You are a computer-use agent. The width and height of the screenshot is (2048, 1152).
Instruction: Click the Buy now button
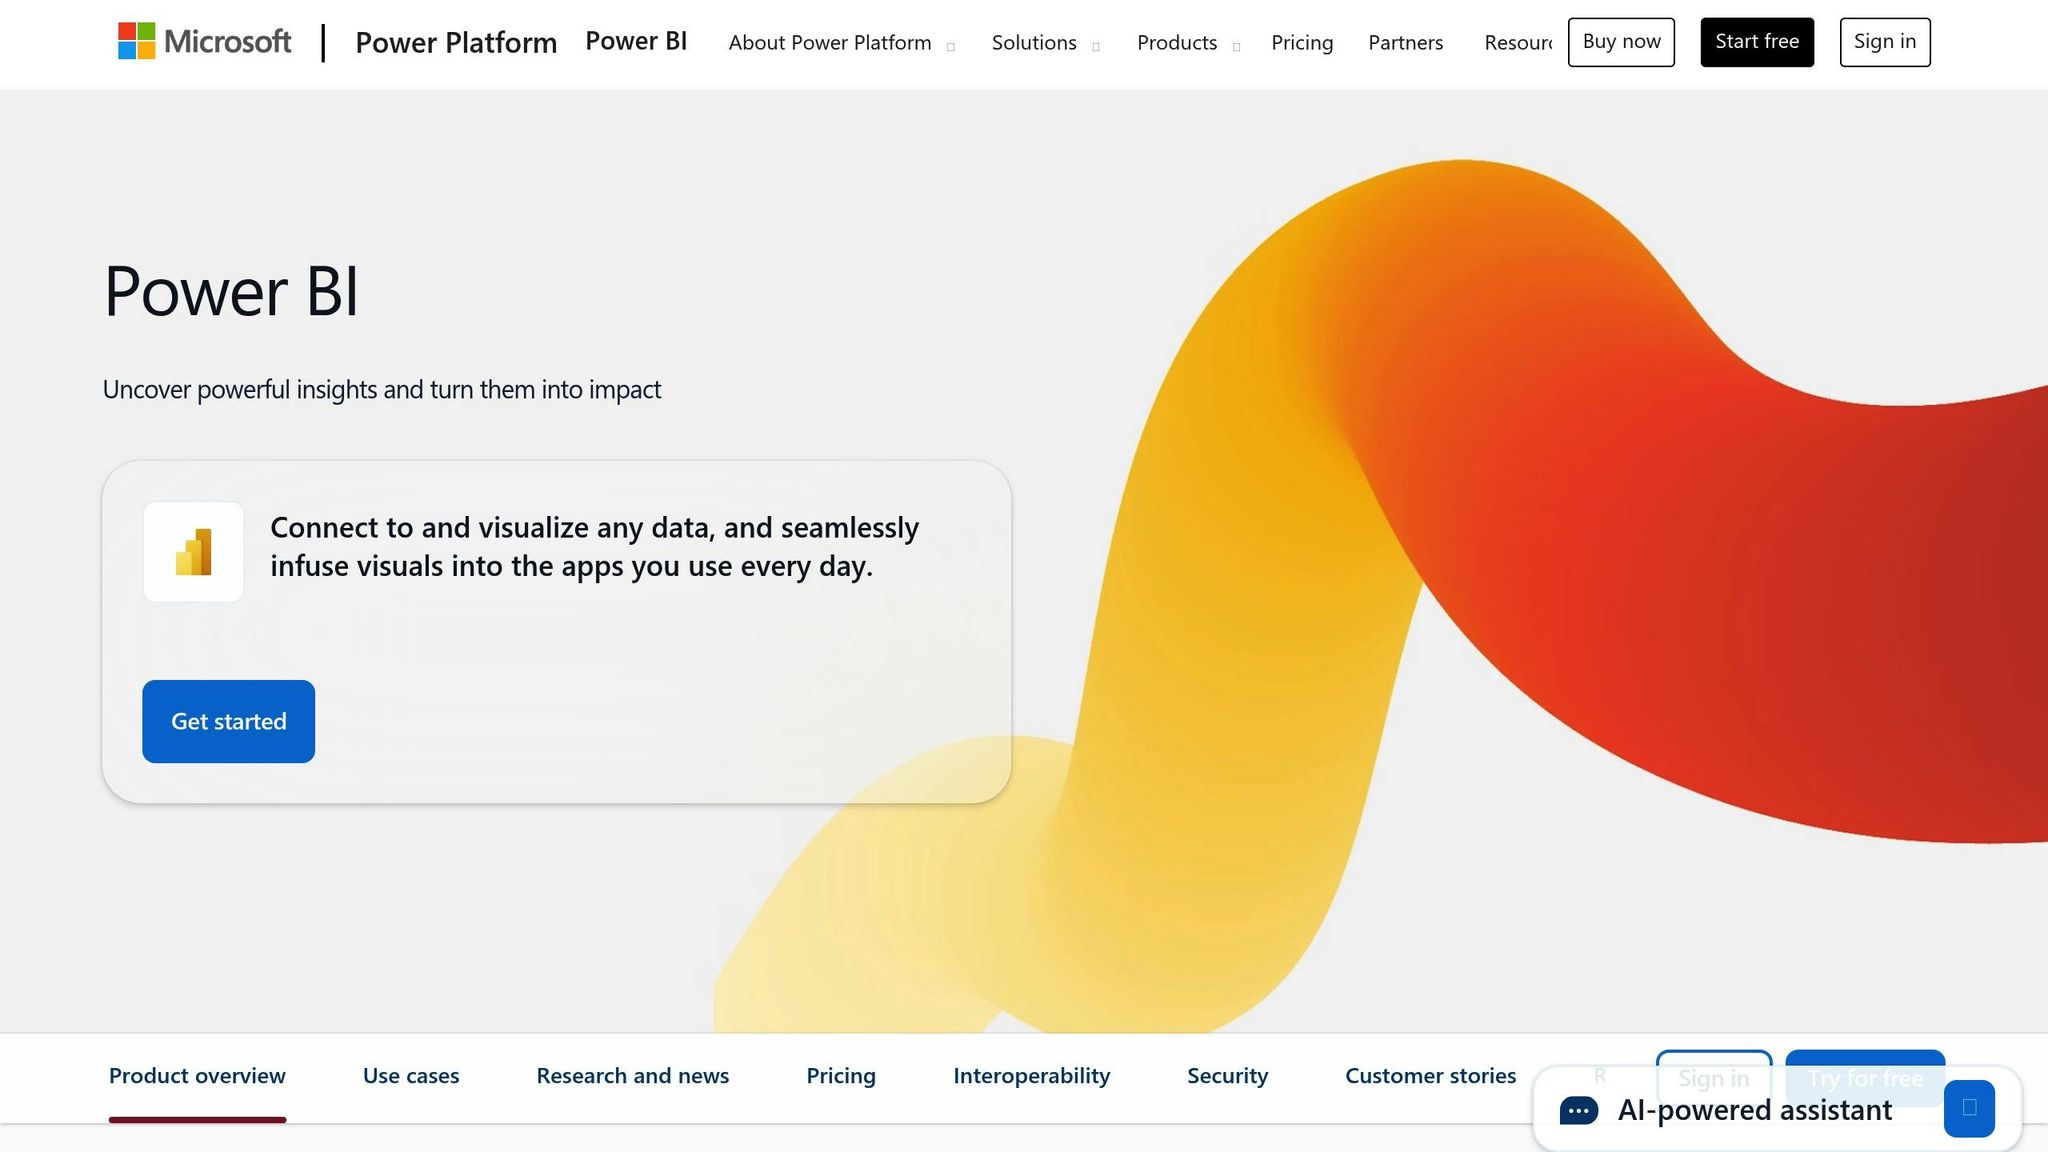click(x=1621, y=41)
